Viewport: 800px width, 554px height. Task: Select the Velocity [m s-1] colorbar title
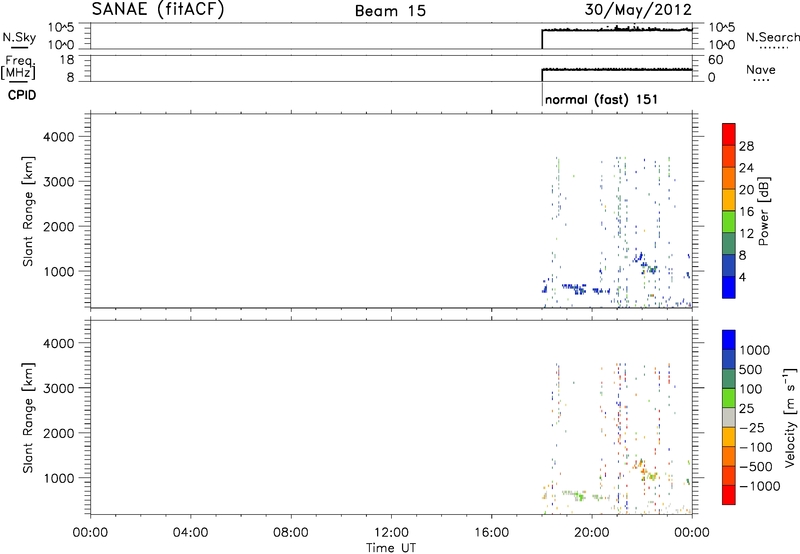click(x=790, y=417)
